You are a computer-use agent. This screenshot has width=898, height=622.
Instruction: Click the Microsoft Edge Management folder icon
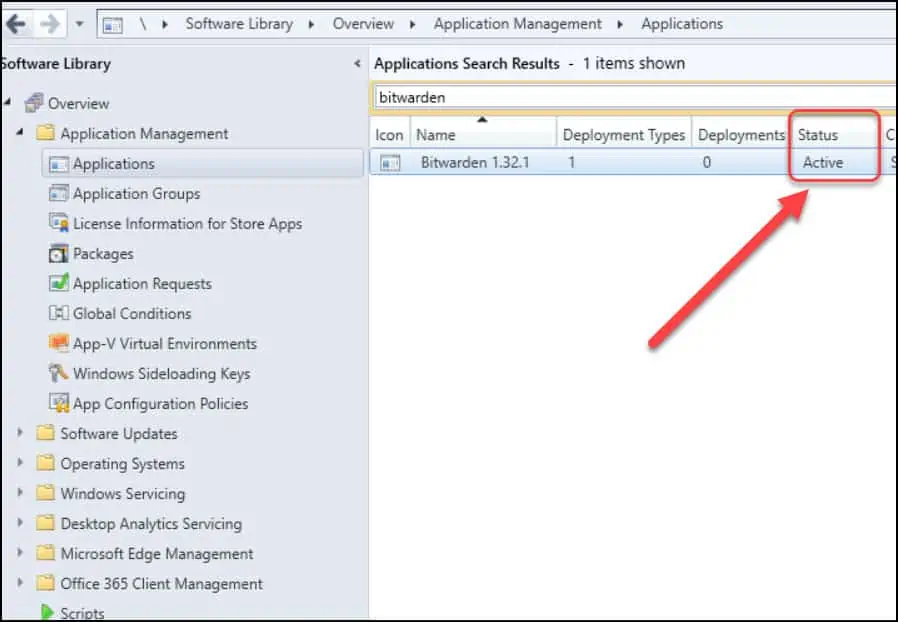coord(45,553)
